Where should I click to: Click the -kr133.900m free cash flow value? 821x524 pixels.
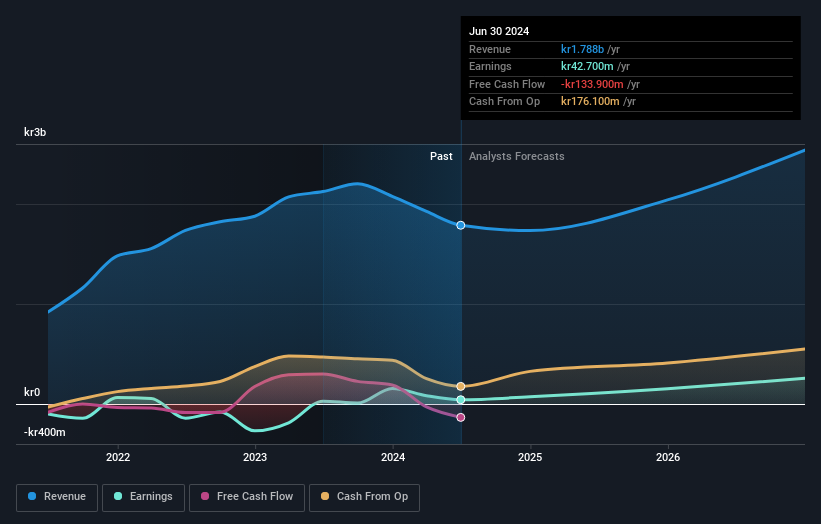coord(592,84)
